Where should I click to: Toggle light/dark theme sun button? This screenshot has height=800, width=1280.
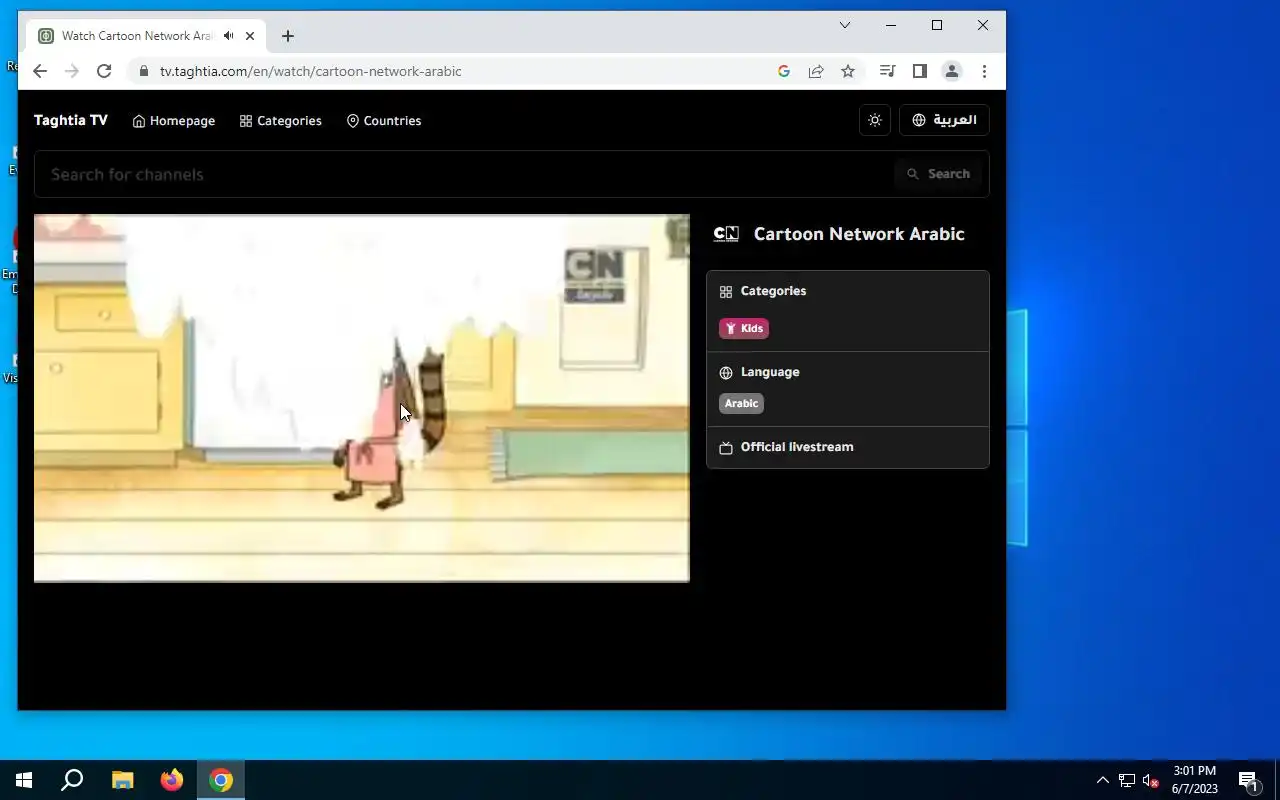875,120
